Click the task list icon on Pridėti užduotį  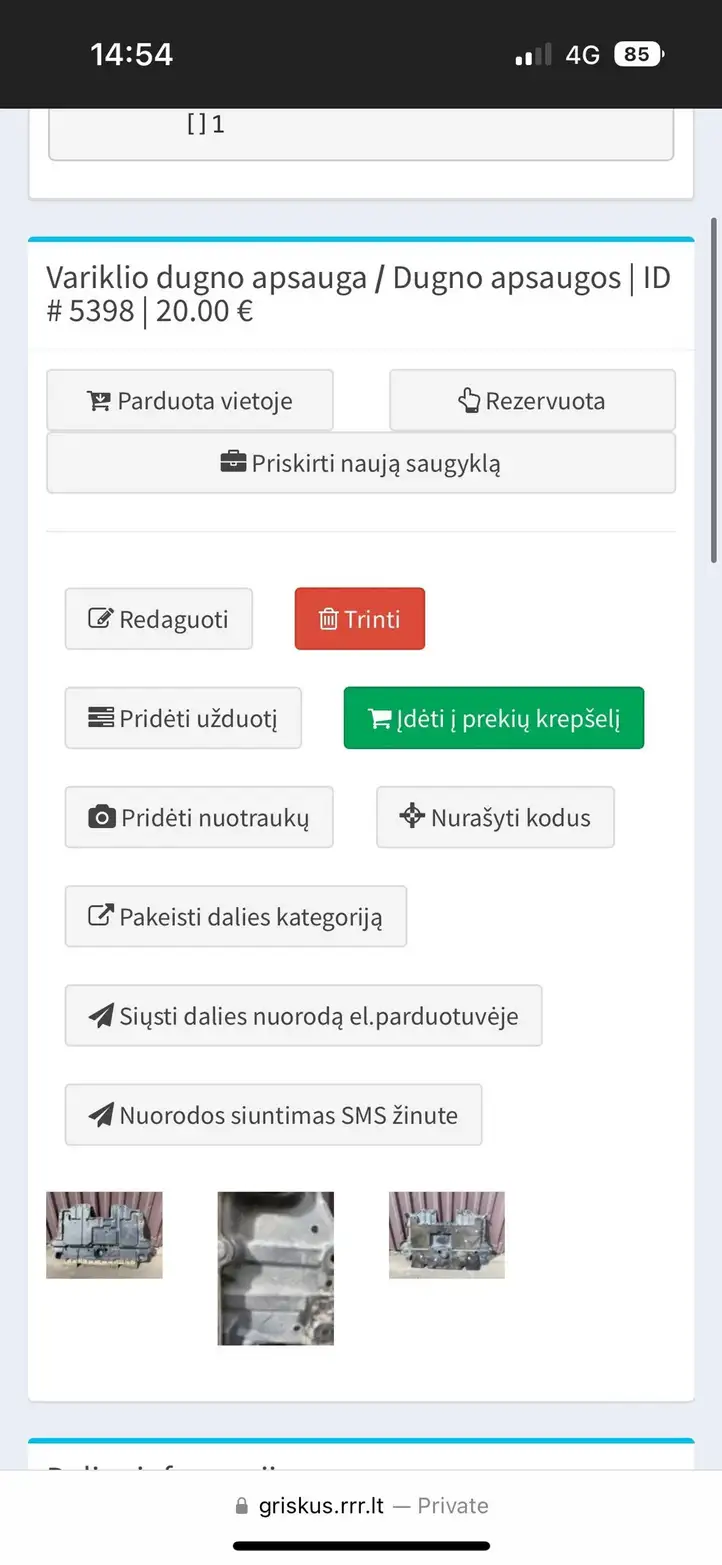pyautogui.click(x=101, y=717)
